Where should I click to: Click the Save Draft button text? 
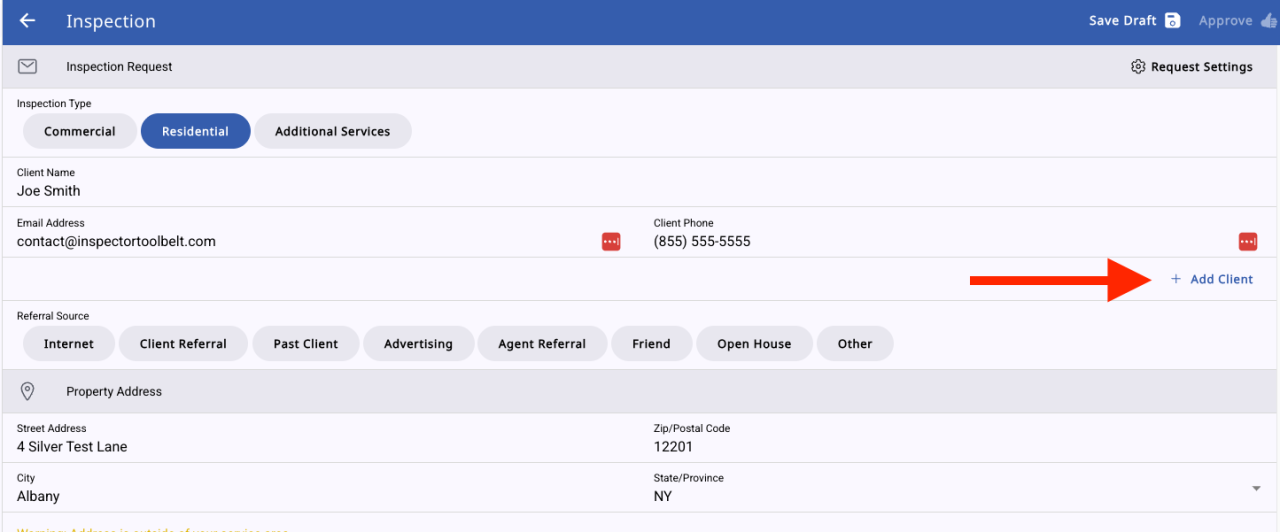[1122, 21]
